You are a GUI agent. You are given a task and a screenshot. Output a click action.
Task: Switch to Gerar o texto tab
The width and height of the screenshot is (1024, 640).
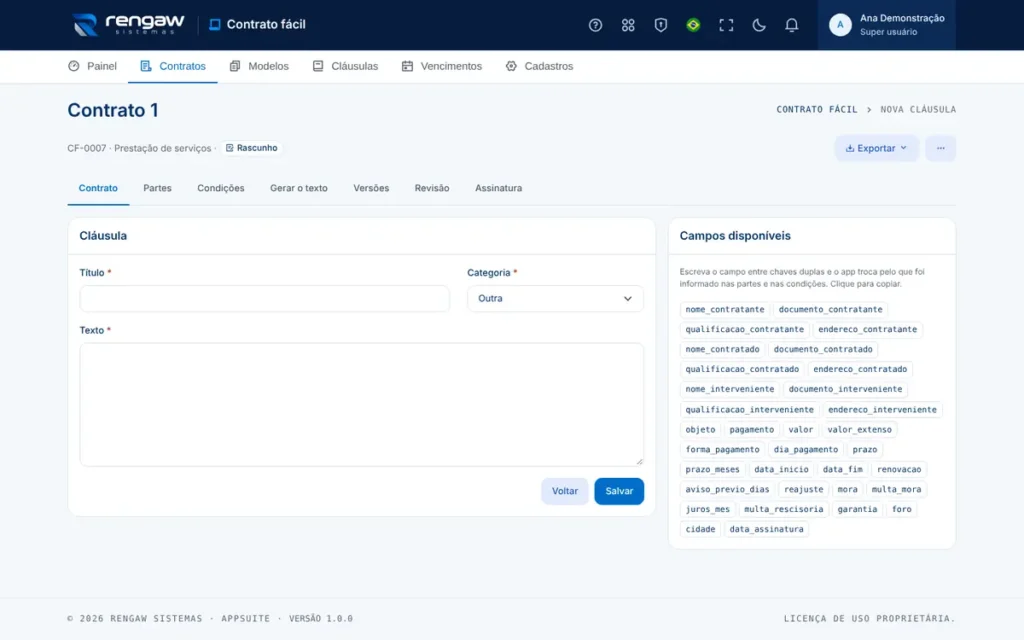click(x=298, y=188)
